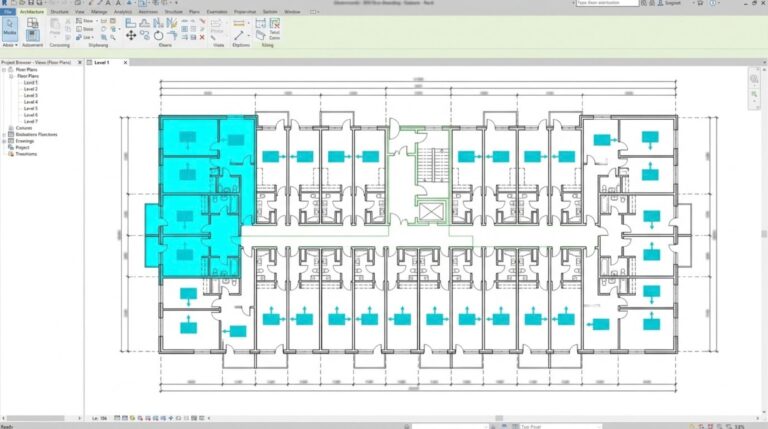Select the Level 1 view tab
The width and height of the screenshot is (768, 429).
[101, 63]
